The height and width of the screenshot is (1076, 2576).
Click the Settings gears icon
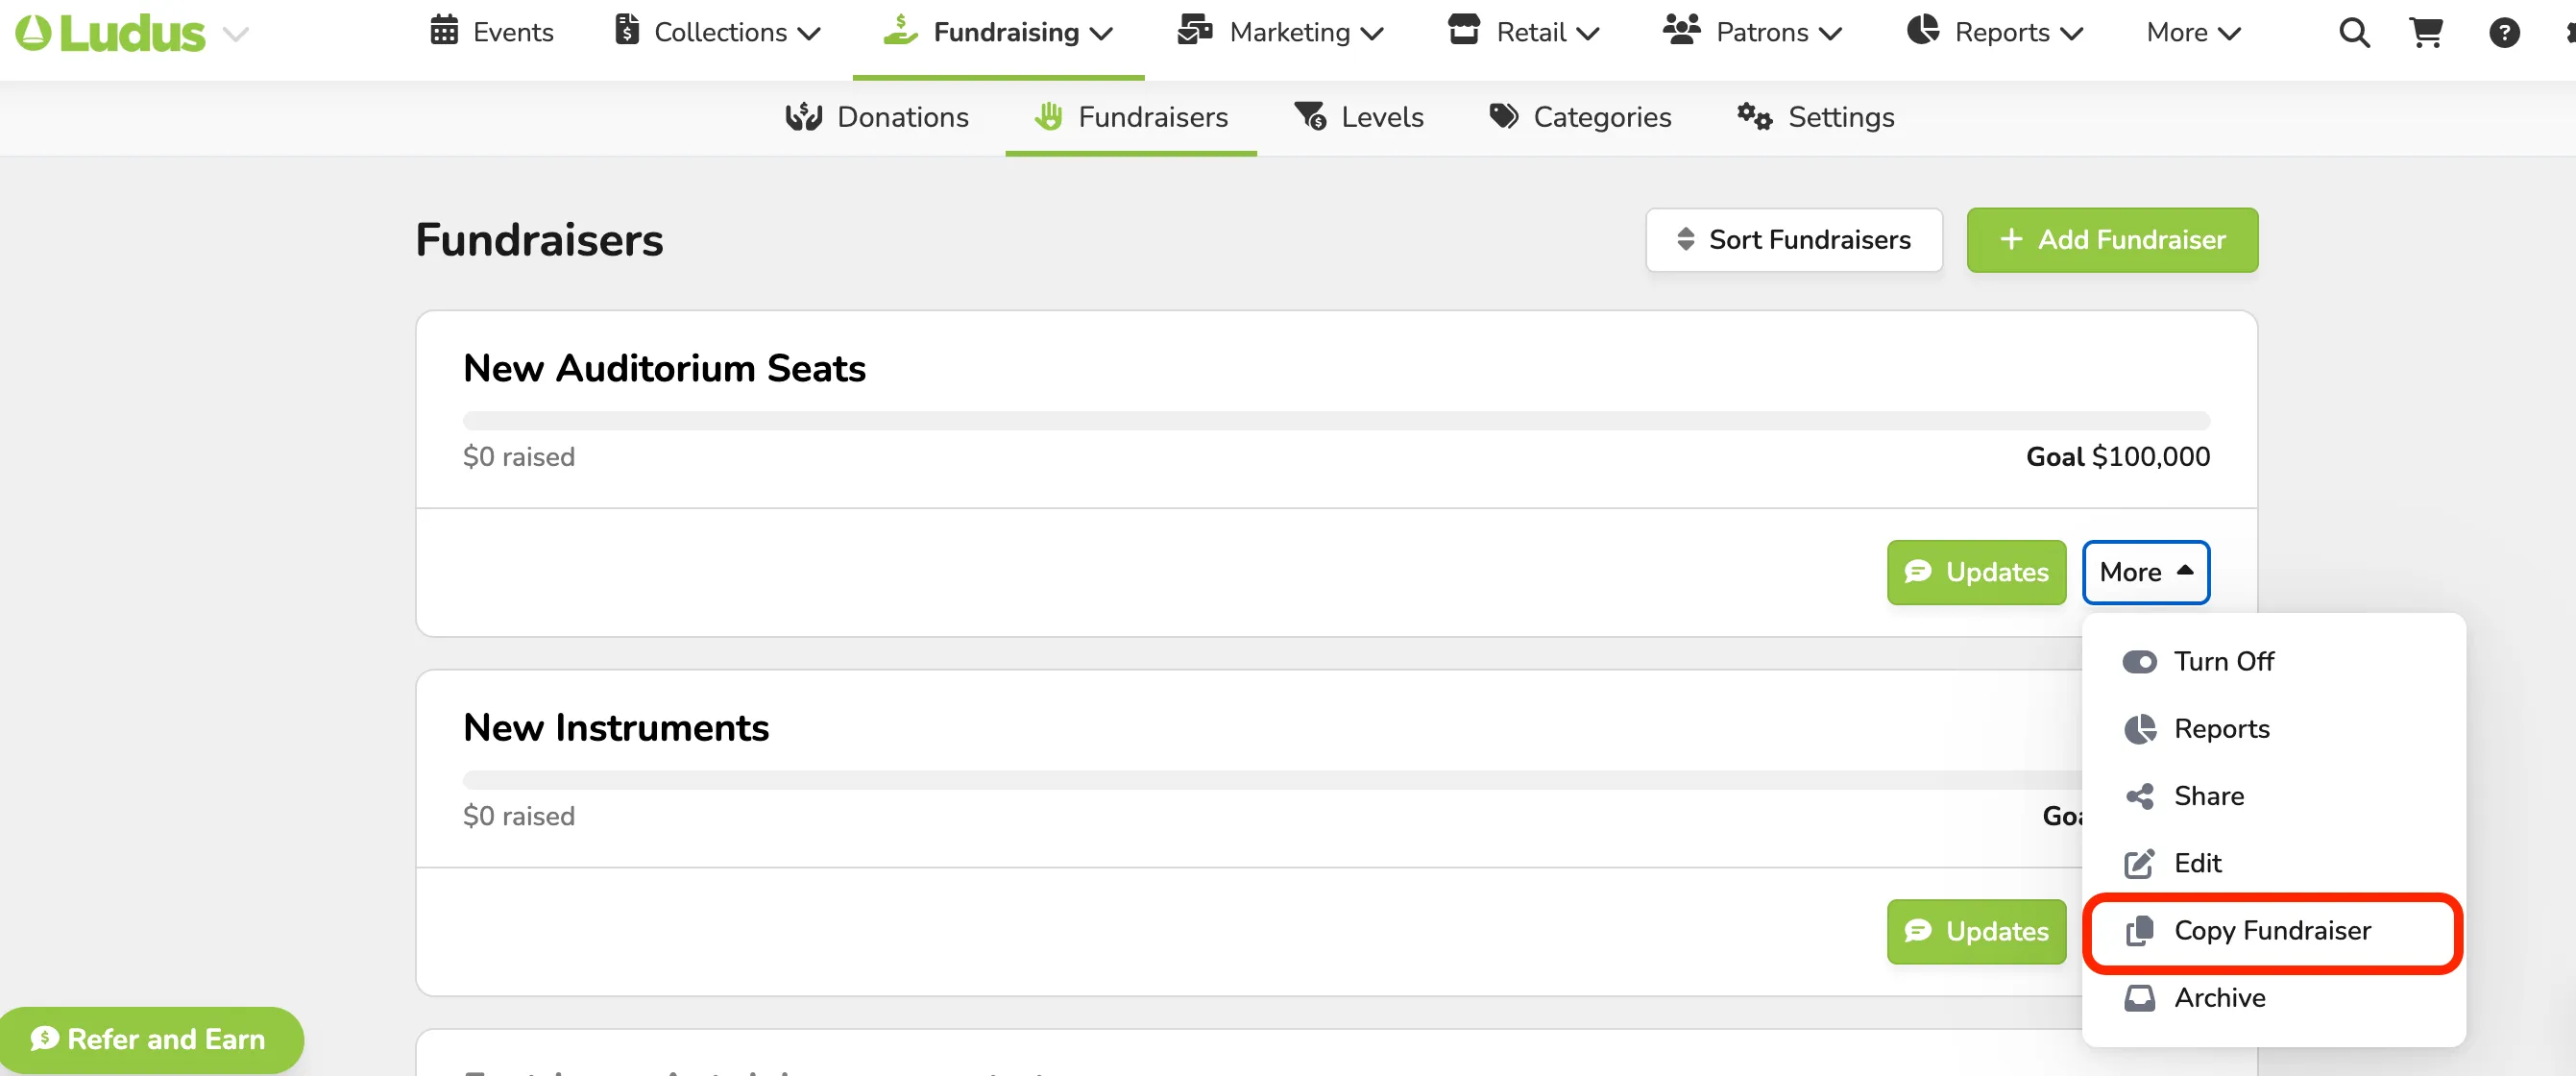pos(1754,117)
